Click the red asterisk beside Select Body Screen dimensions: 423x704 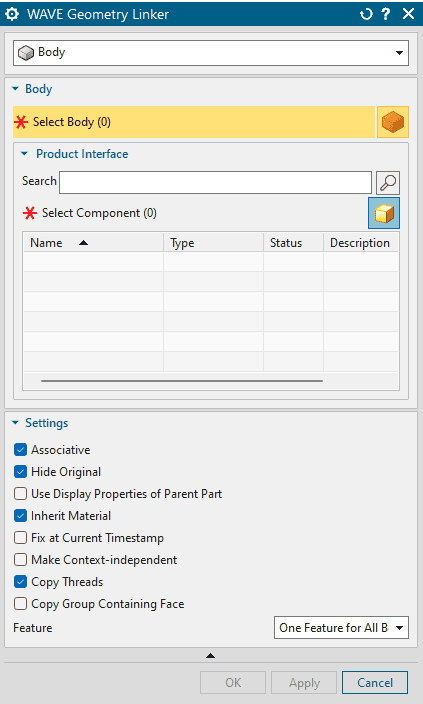tap(21, 122)
